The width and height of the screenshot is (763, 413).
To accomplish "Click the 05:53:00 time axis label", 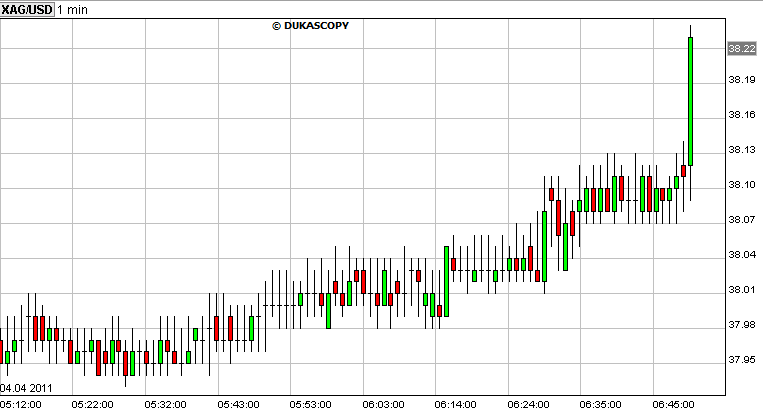I will pos(310,404).
